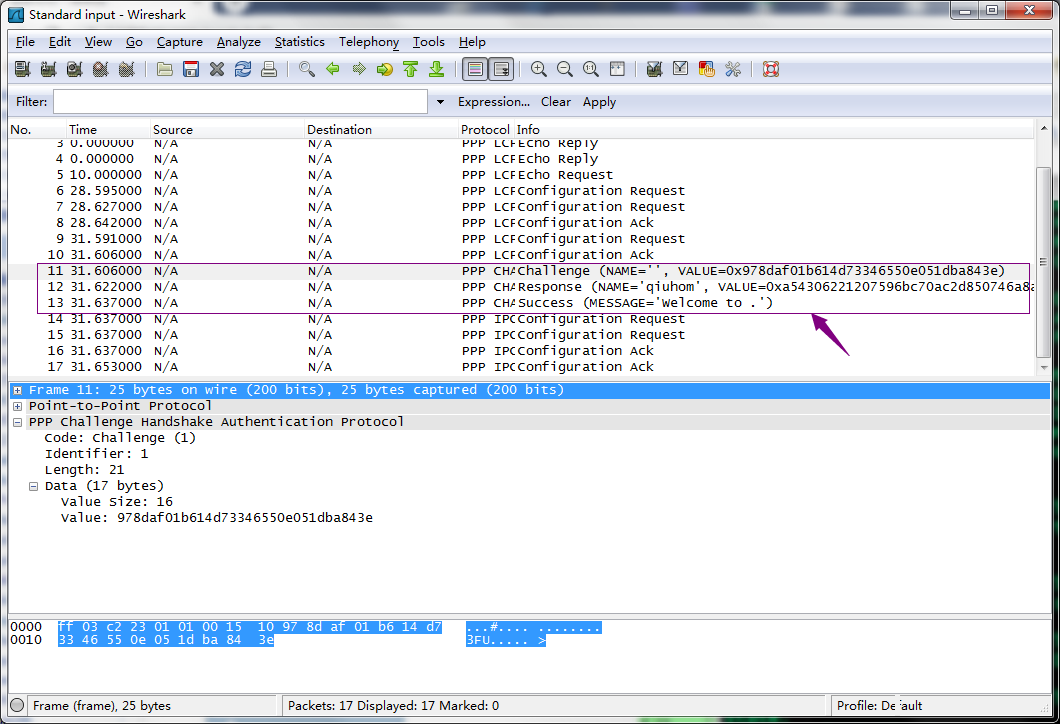Open capture options from the toolbar
Image resolution: width=1060 pixels, height=724 pixels.
tap(48, 69)
